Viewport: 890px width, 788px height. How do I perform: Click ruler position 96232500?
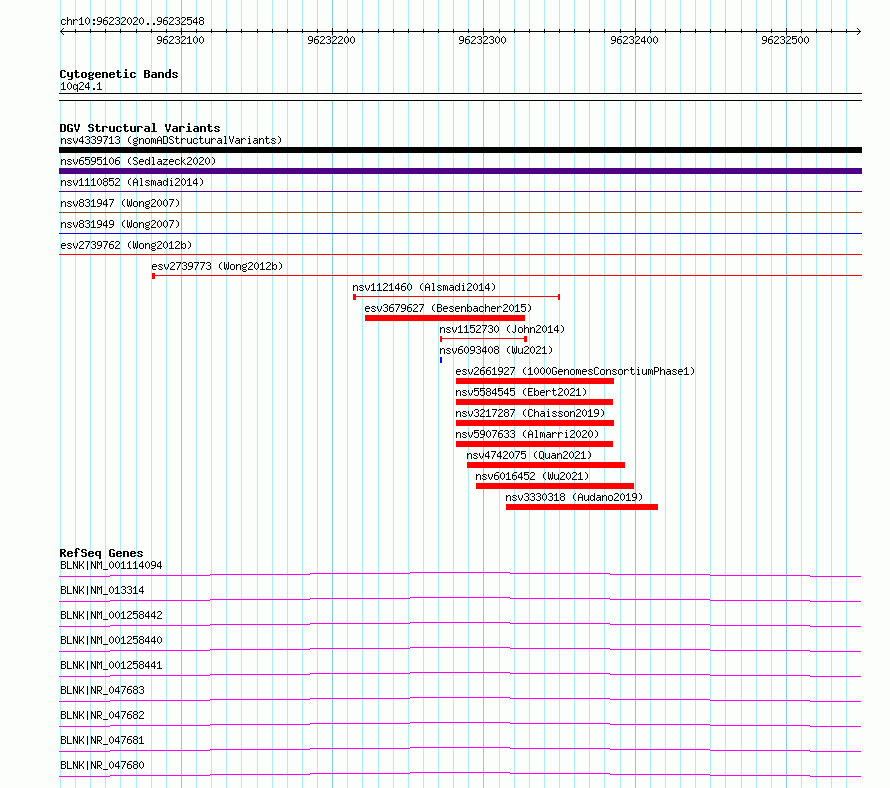(785, 40)
